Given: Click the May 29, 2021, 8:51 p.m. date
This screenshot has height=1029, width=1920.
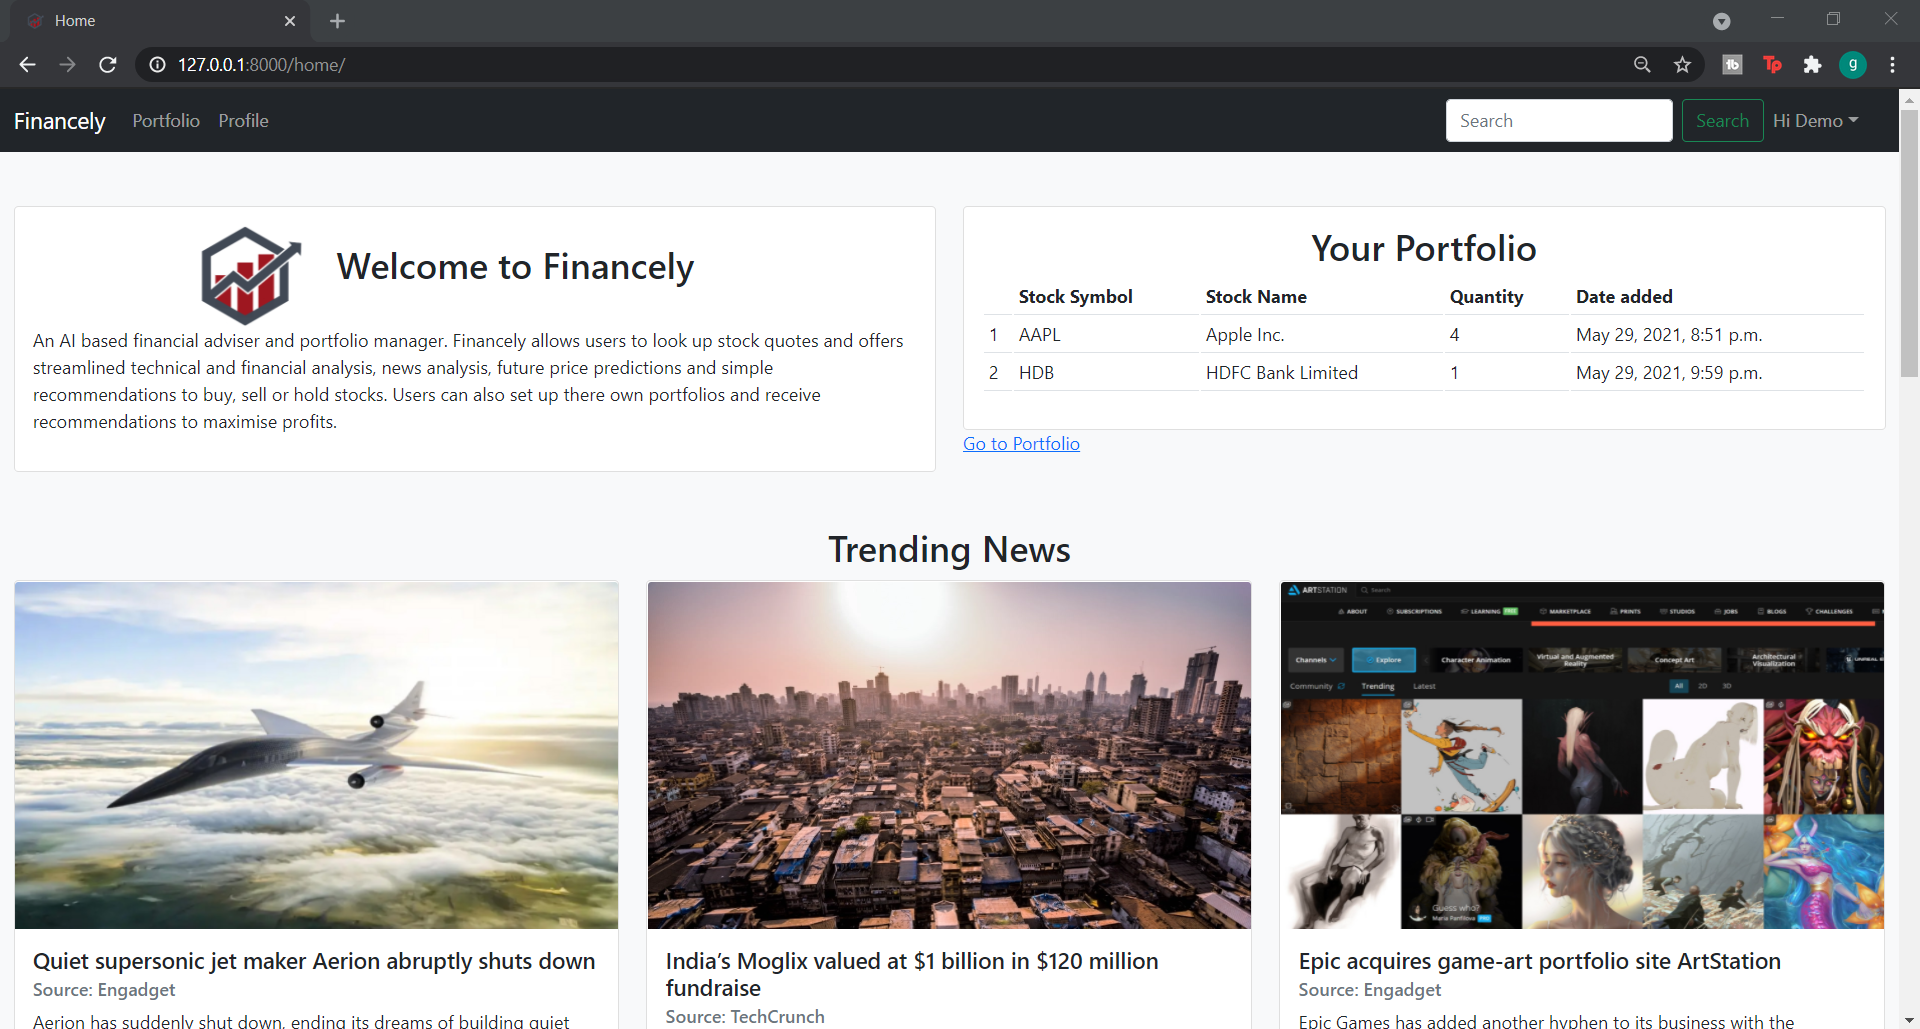Looking at the screenshot, I should click(1669, 335).
